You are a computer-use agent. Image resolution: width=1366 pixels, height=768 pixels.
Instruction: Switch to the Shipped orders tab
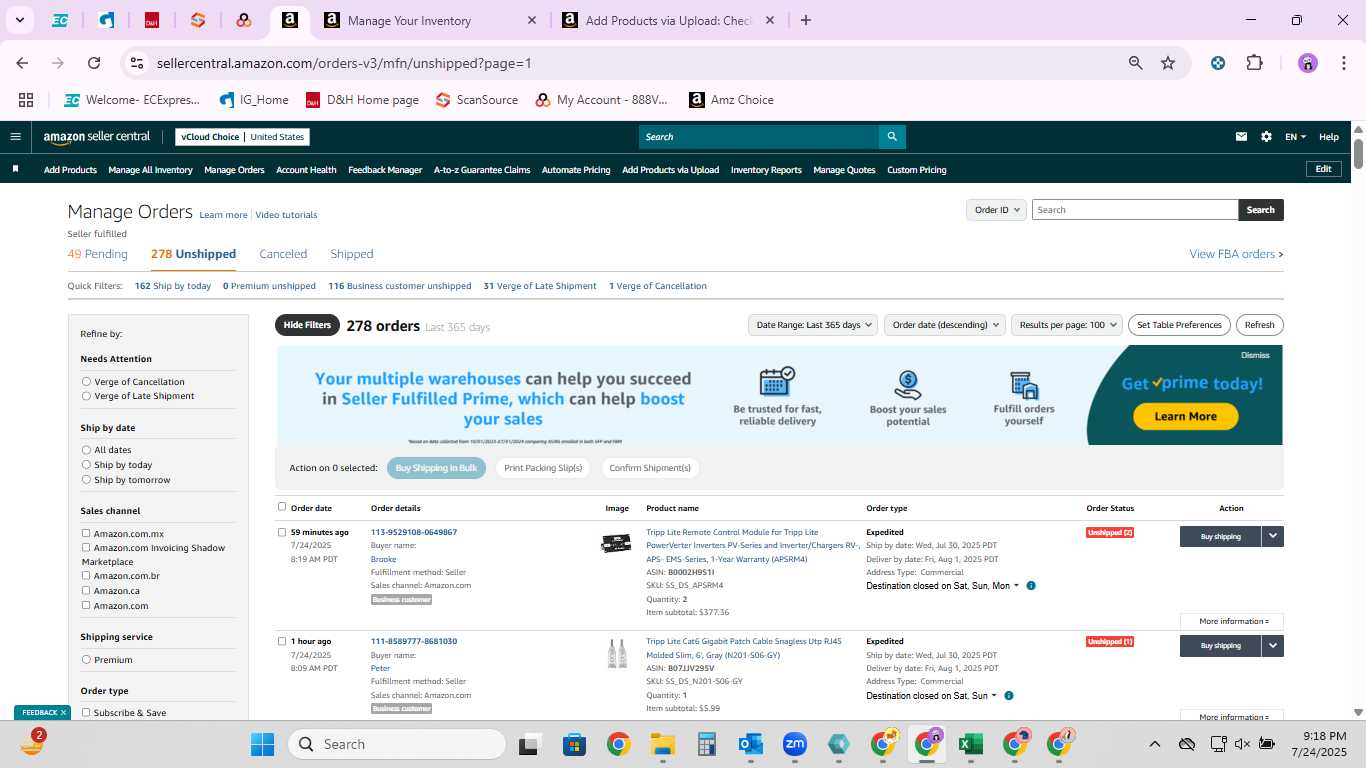(352, 254)
